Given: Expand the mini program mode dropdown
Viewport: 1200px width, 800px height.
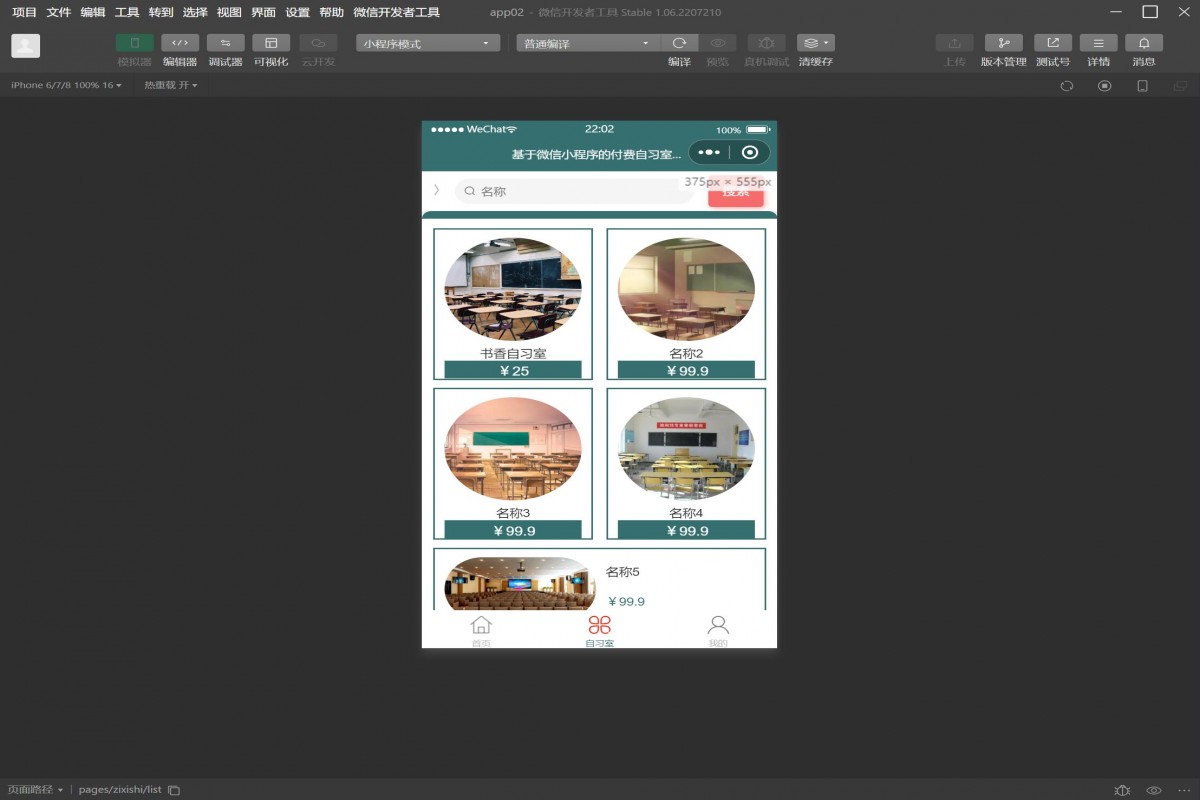Looking at the screenshot, I should [x=428, y=43].
